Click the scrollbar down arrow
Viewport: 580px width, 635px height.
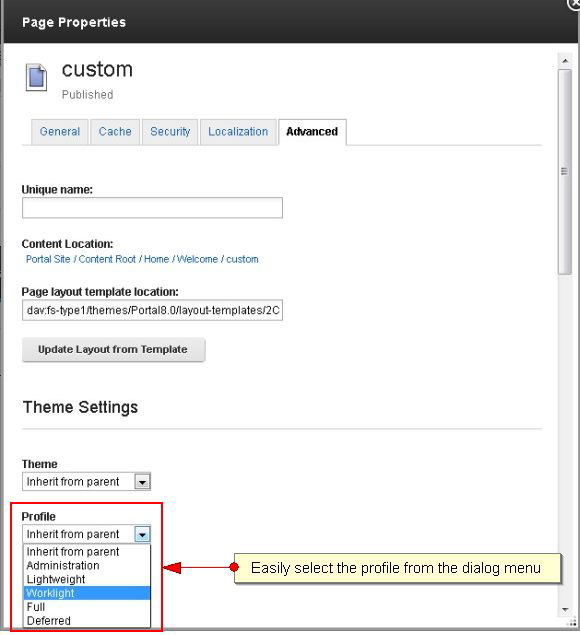tap(565, 609)
